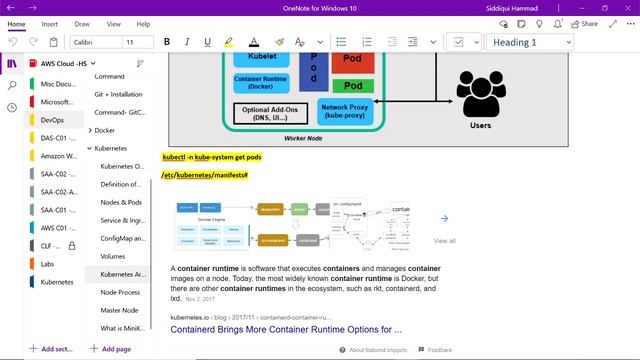
Task: Show recent notes clock icon
Action: click(x=12, y=107)
